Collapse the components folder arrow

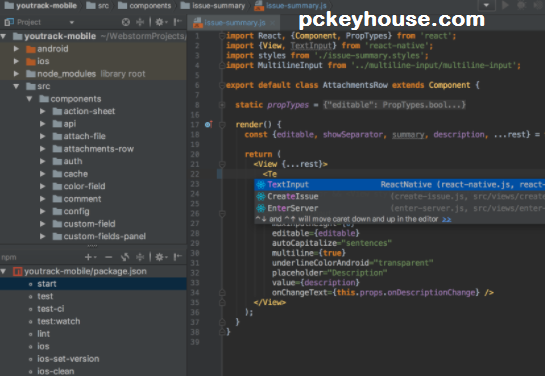click(29, 99)
